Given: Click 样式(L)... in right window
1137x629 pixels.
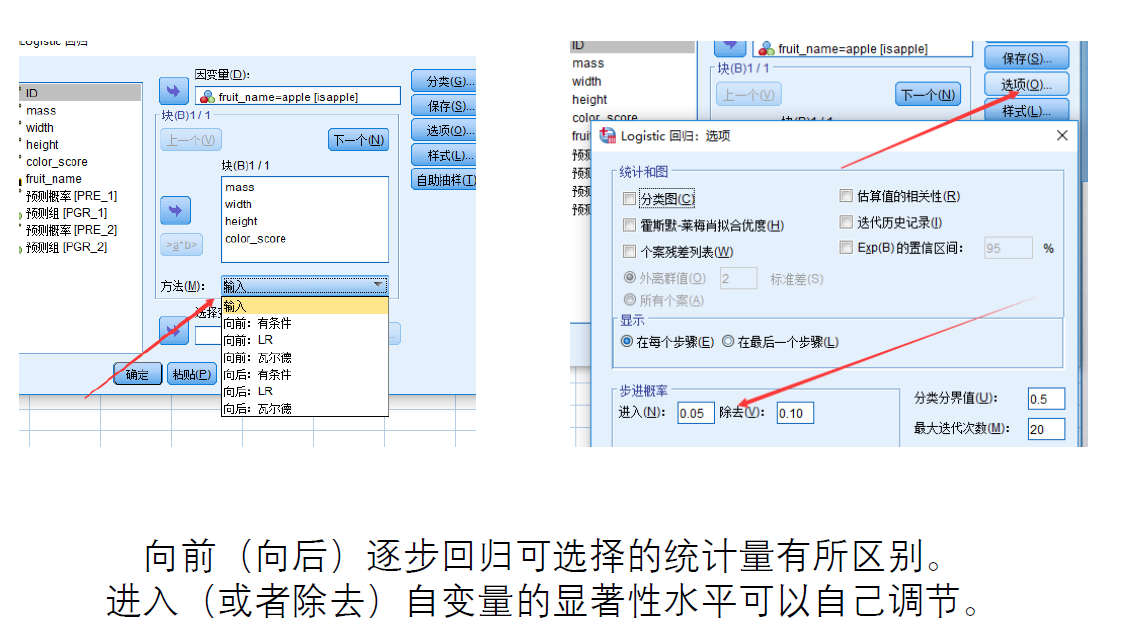Looking at the screenshot, I should tap(1027, 111).
